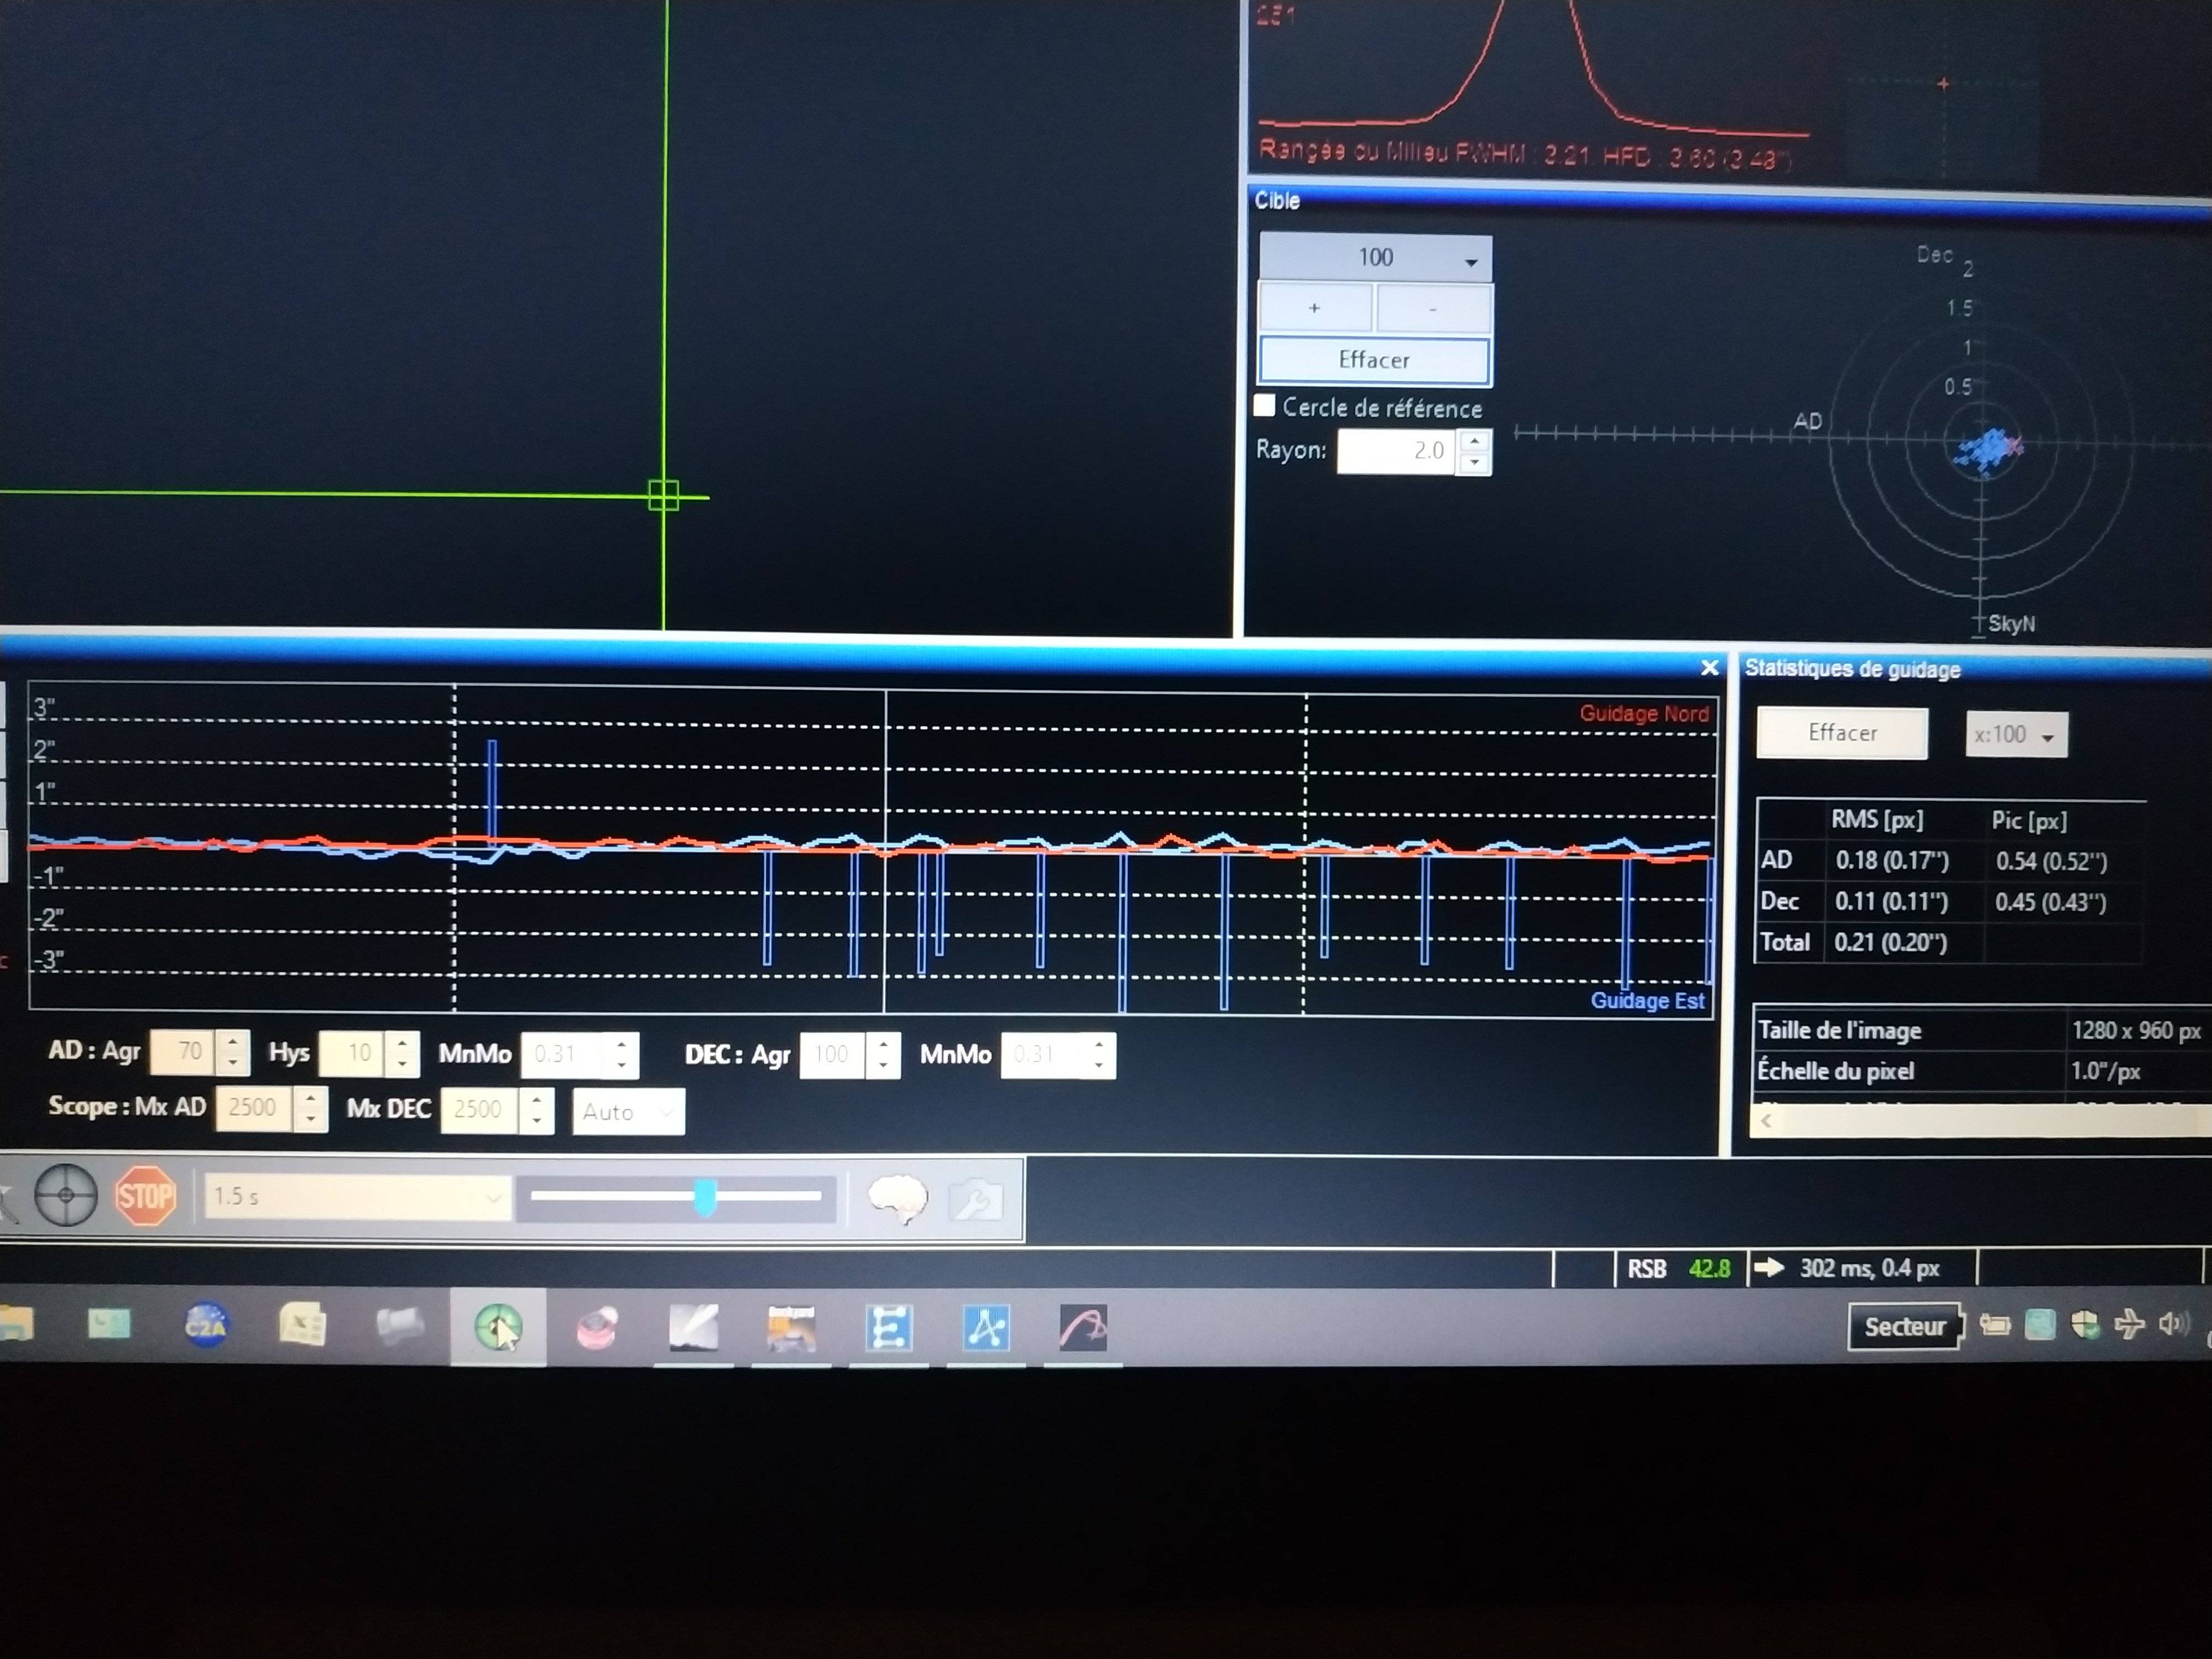Open the blue star-pattern taskbar app
2212x1659 pixels.
[x=986, y=1328]
